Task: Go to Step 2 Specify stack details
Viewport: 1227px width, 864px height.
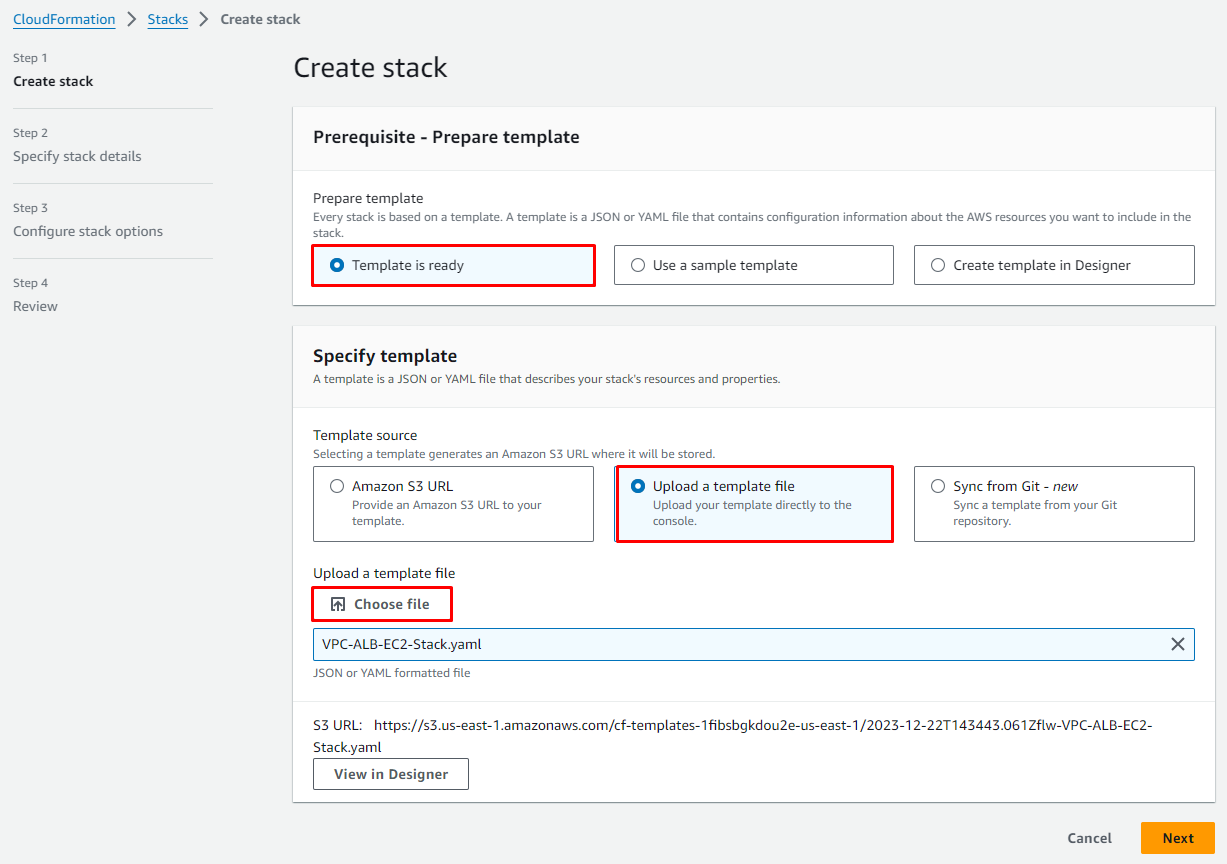Action: (x=77, y=156)
